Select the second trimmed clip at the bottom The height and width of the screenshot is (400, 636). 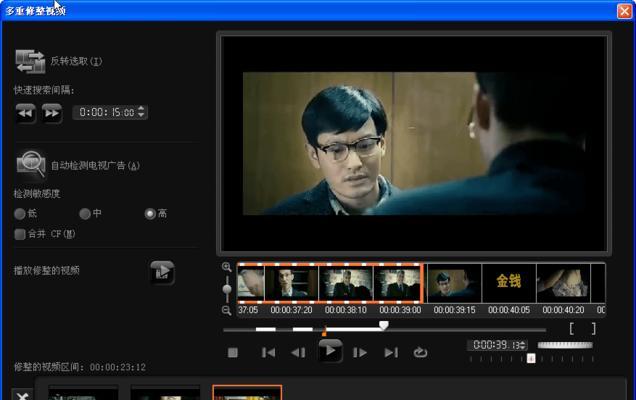pos(165,393)
